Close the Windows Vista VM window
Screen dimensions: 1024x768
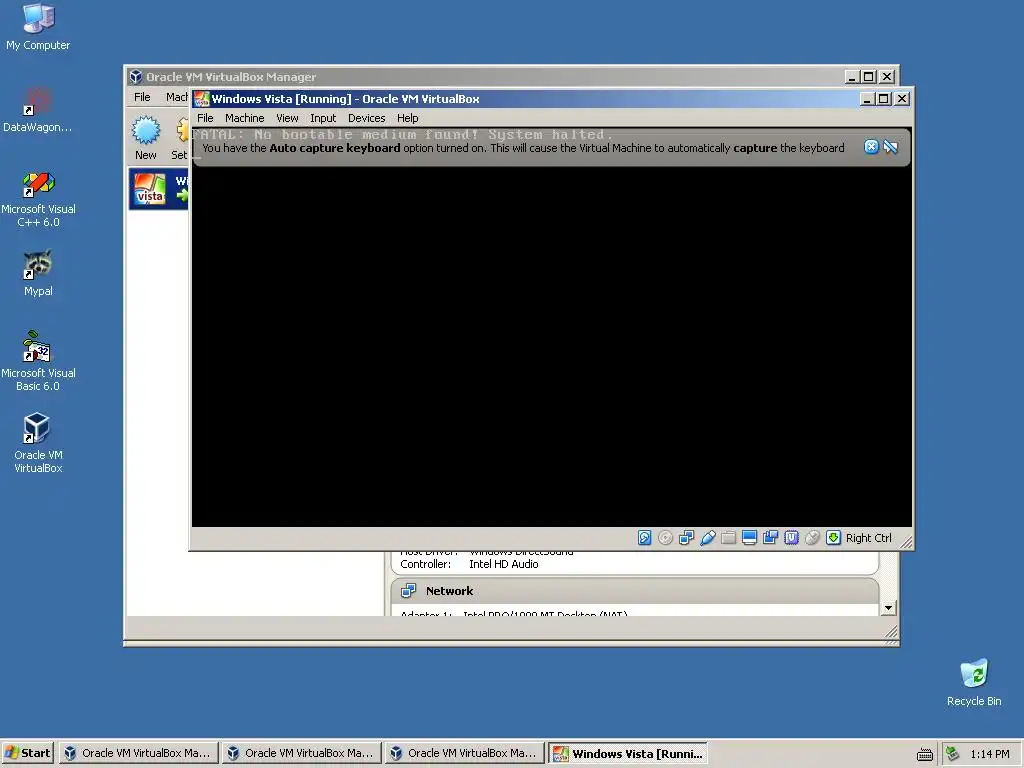click(x=902, y=99)
